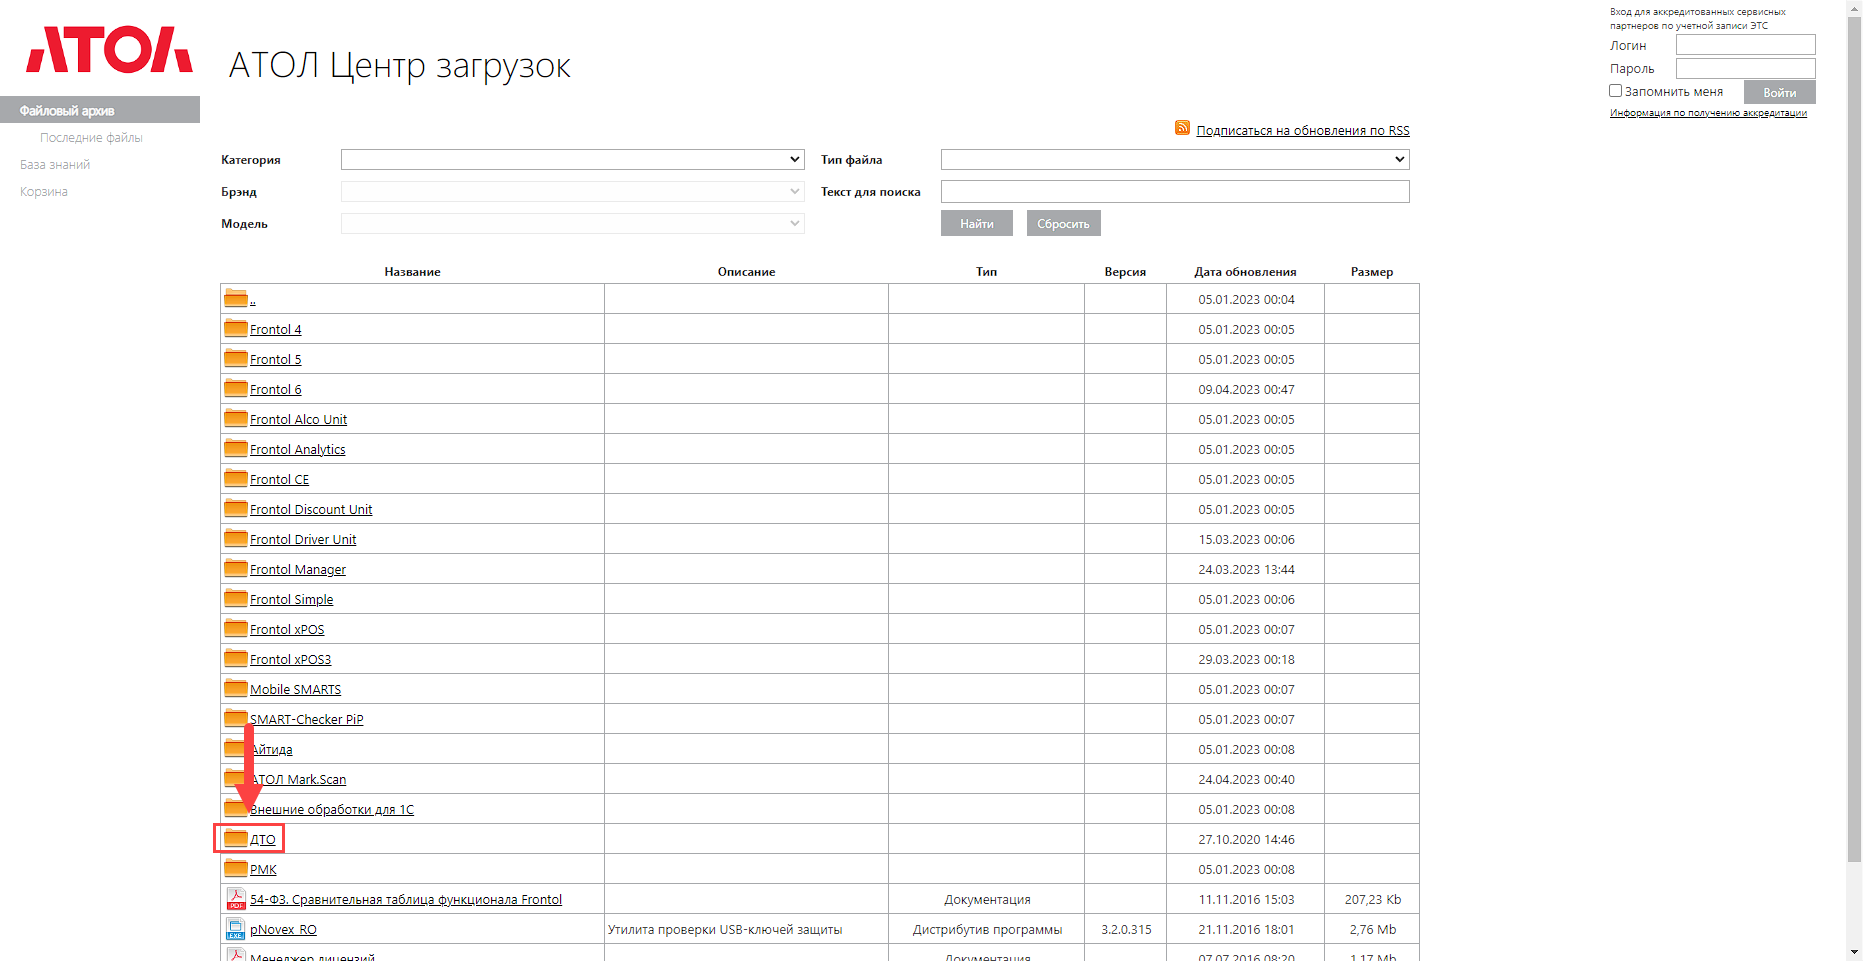Open the Тип файла dropdown
This screenshot has height=961, width=1863.
1174,160
